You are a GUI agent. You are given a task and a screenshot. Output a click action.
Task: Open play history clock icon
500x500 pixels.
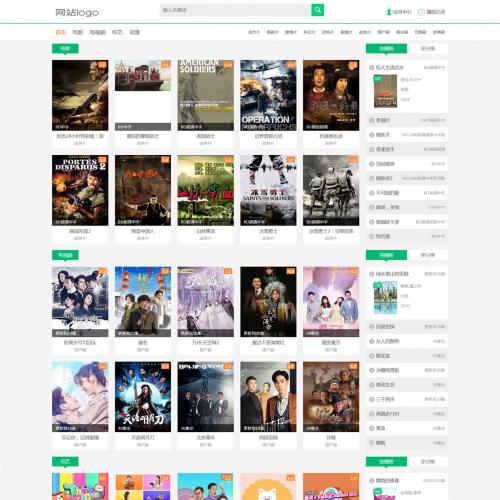421,12
